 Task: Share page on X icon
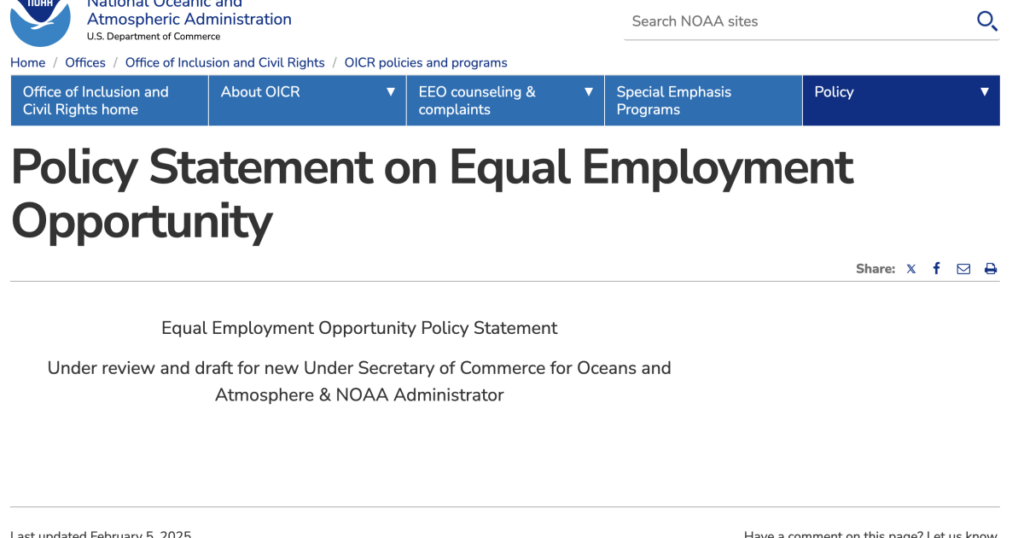pos(911,269)
